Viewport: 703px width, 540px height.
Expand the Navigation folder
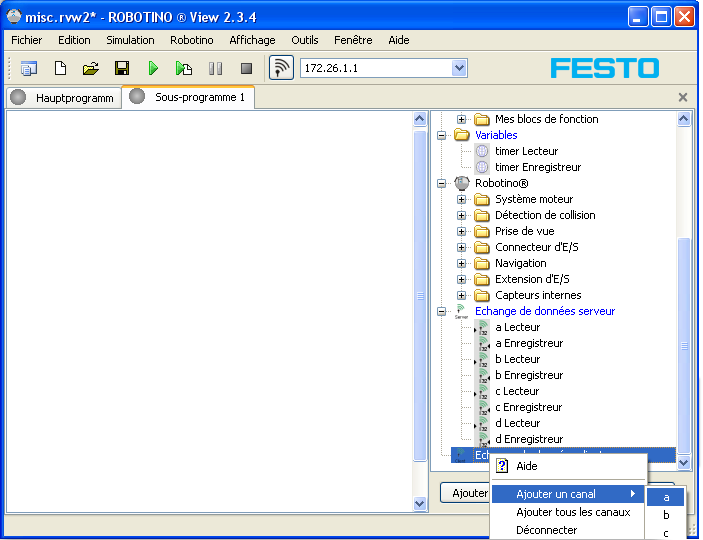[461, 263]
